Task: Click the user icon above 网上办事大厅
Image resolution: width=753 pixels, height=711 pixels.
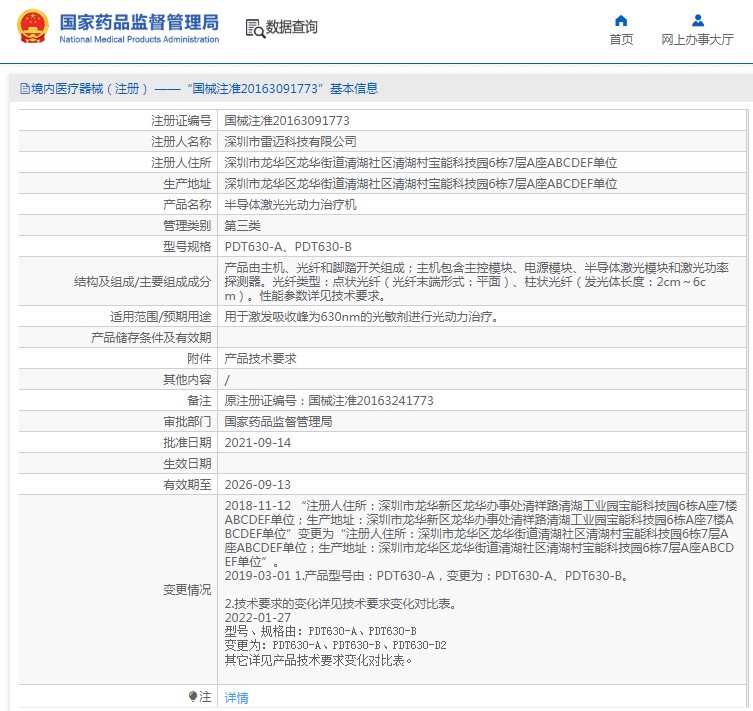Action: [698, 21]
